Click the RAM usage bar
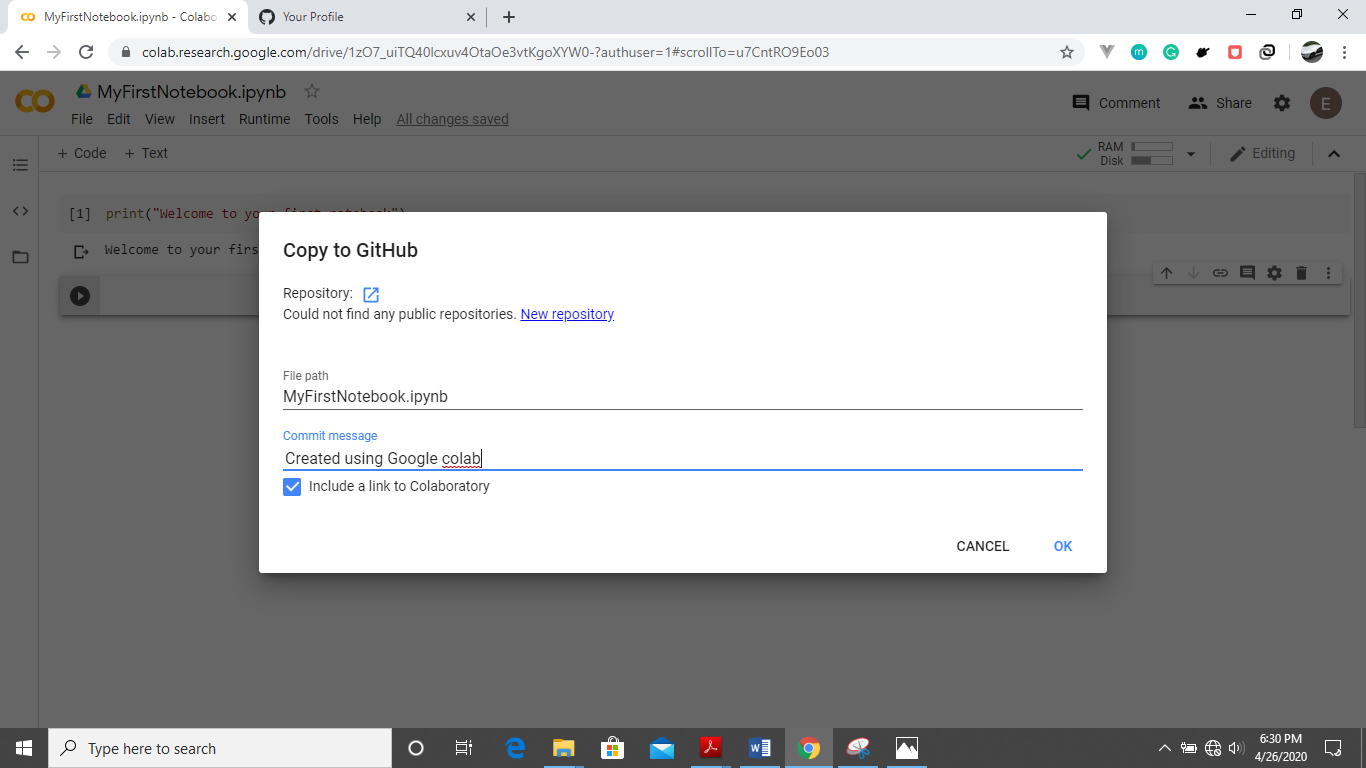The width and height of the screenshot is (1366, 768). tap(1152, 147)
